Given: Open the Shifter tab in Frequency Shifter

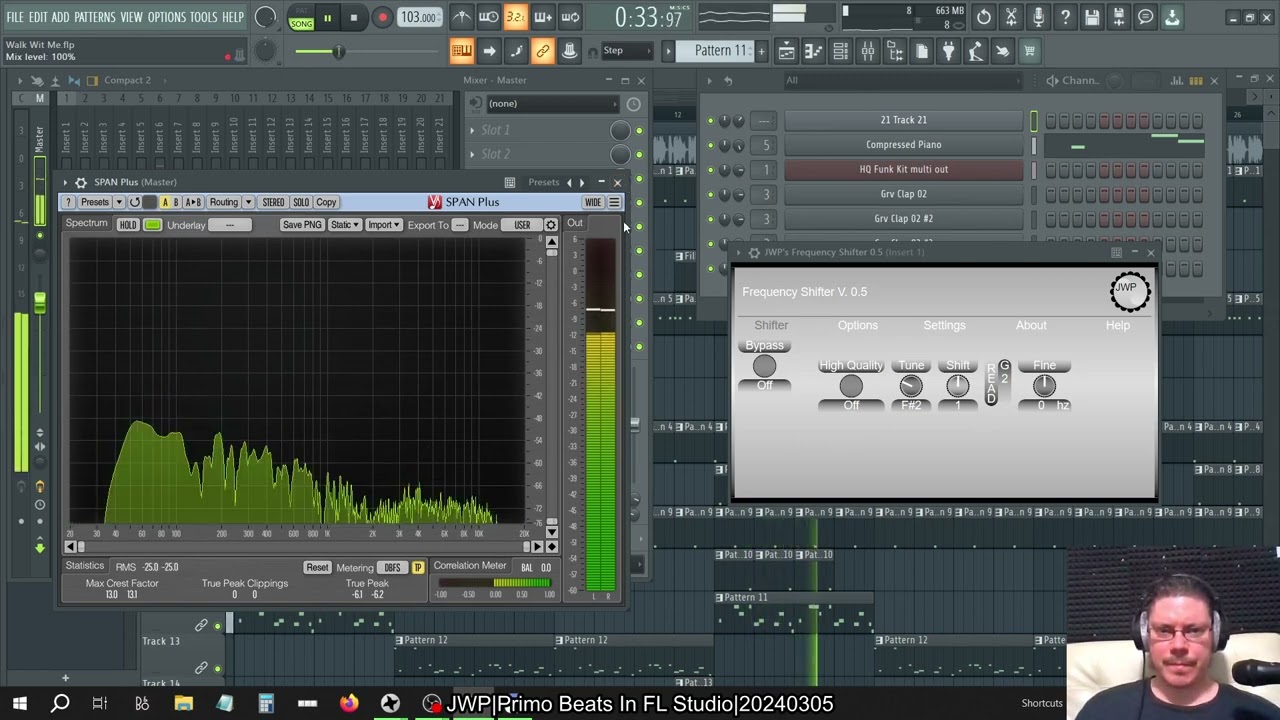Looking at the screenshot, I should pyautogui.click(x=771, y=325).
